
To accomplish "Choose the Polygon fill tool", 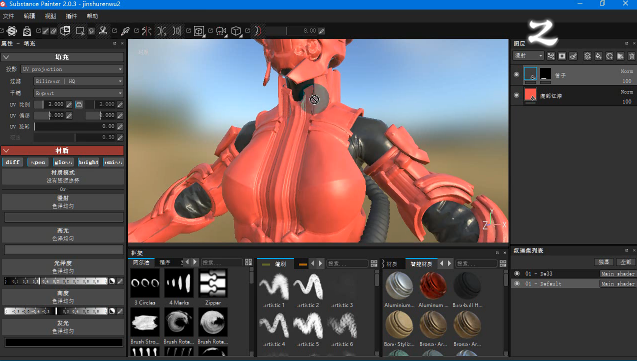I will tap(80, 31).
